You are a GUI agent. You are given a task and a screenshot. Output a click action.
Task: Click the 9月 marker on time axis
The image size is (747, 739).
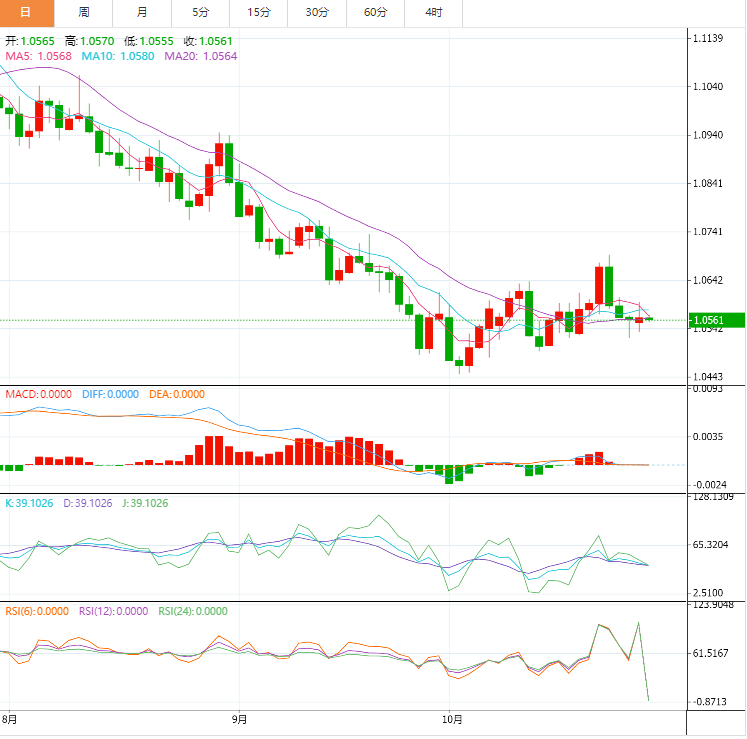tap(239, 718)
